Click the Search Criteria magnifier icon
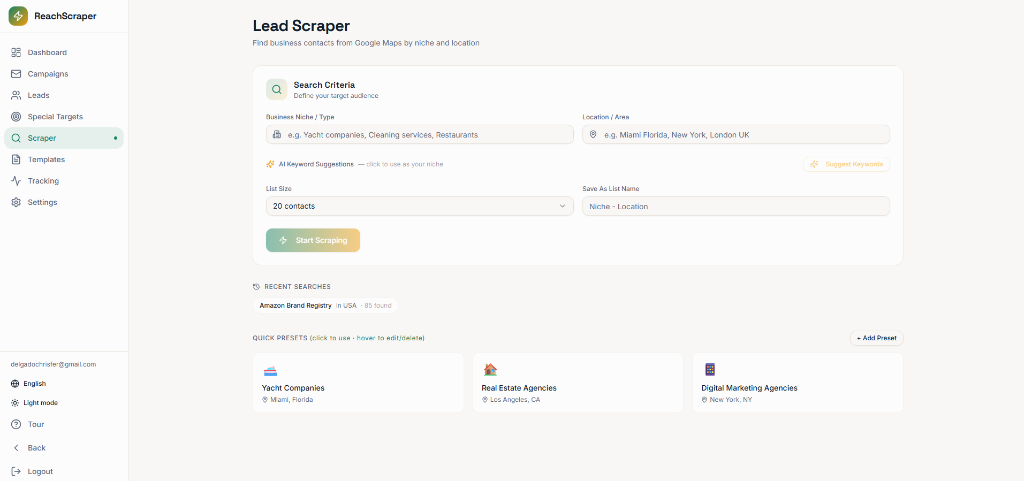The height and width of the screenshot is (481, 1024). click(277, 89)
